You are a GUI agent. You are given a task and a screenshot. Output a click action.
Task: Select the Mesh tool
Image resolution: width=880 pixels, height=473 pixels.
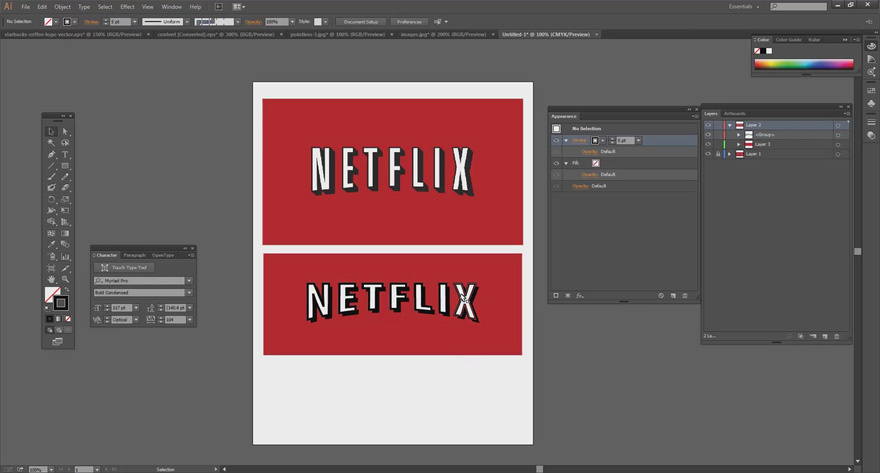coord(51,233)
